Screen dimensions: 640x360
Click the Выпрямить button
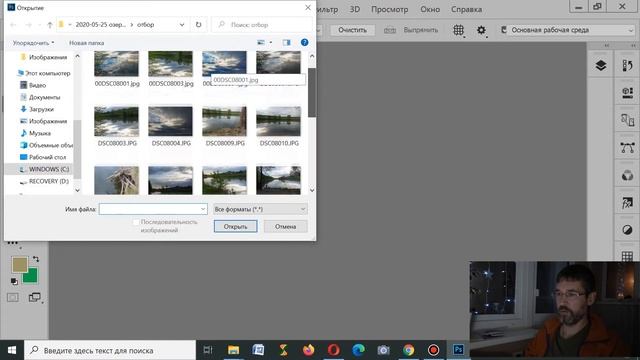point(420,30)
